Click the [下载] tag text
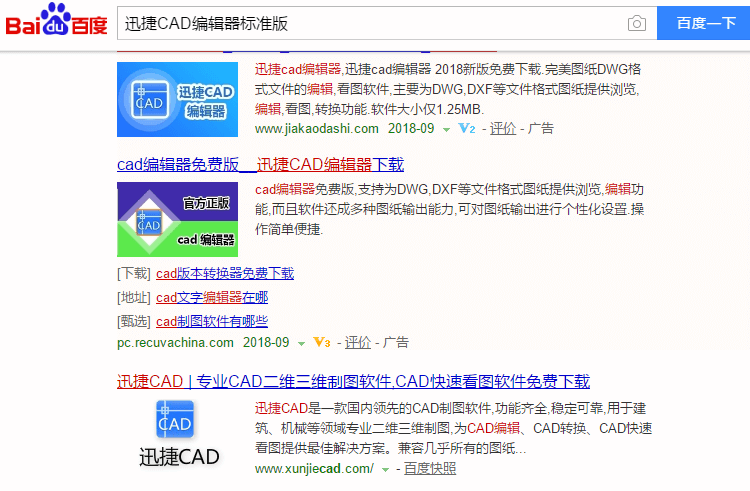Viewport: 750px width, 491px height. click(x=134, y=273)
